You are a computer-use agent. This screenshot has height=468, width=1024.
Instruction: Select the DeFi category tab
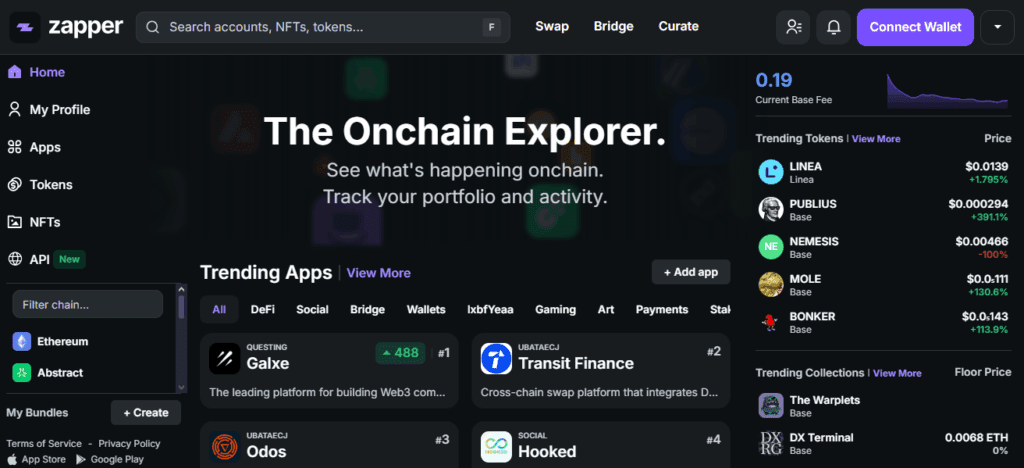(263, 309)
